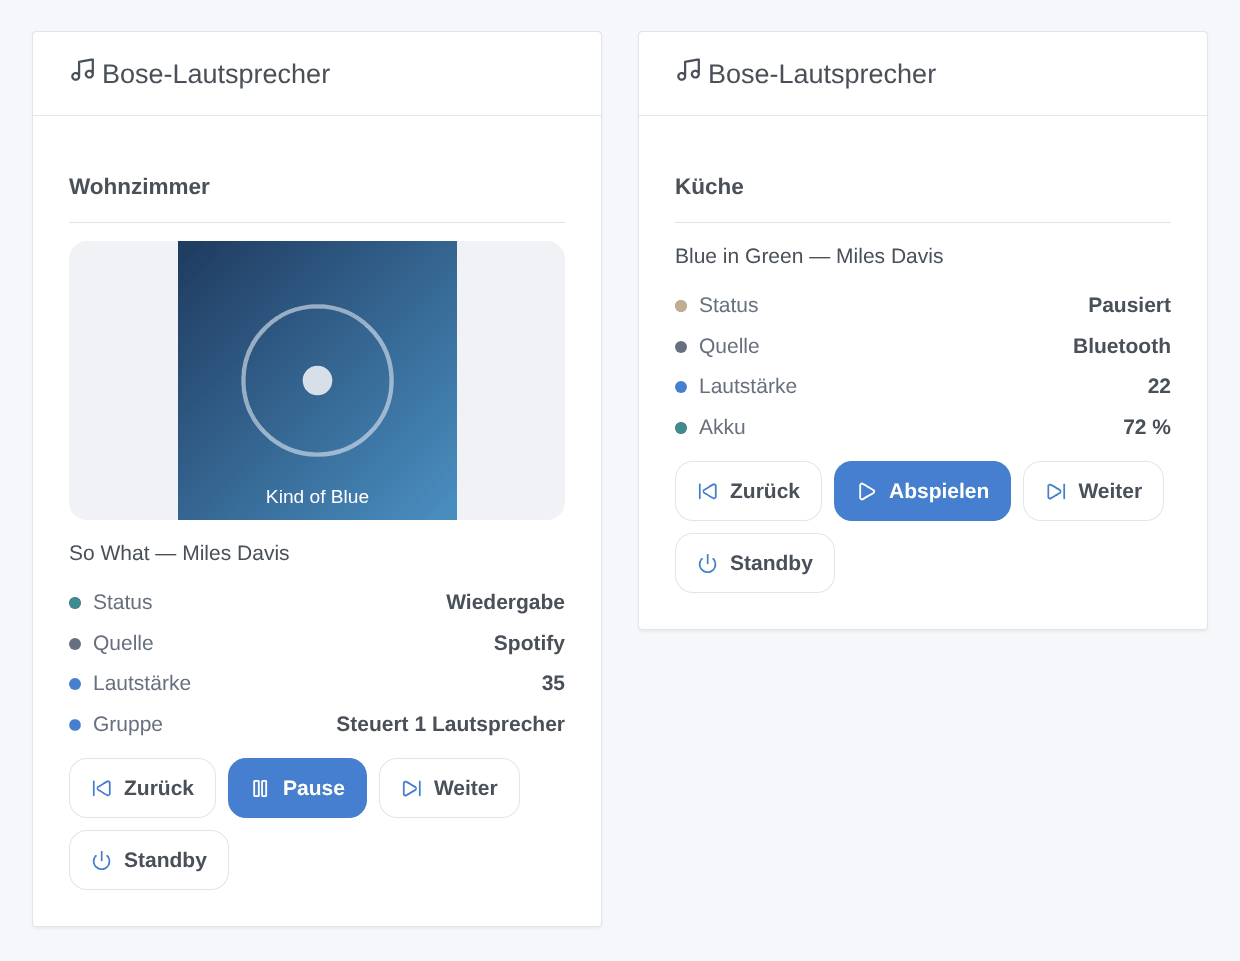Click the 'Bose-Lautsprecher' title above Wohnzimmer

click(216, 74)
